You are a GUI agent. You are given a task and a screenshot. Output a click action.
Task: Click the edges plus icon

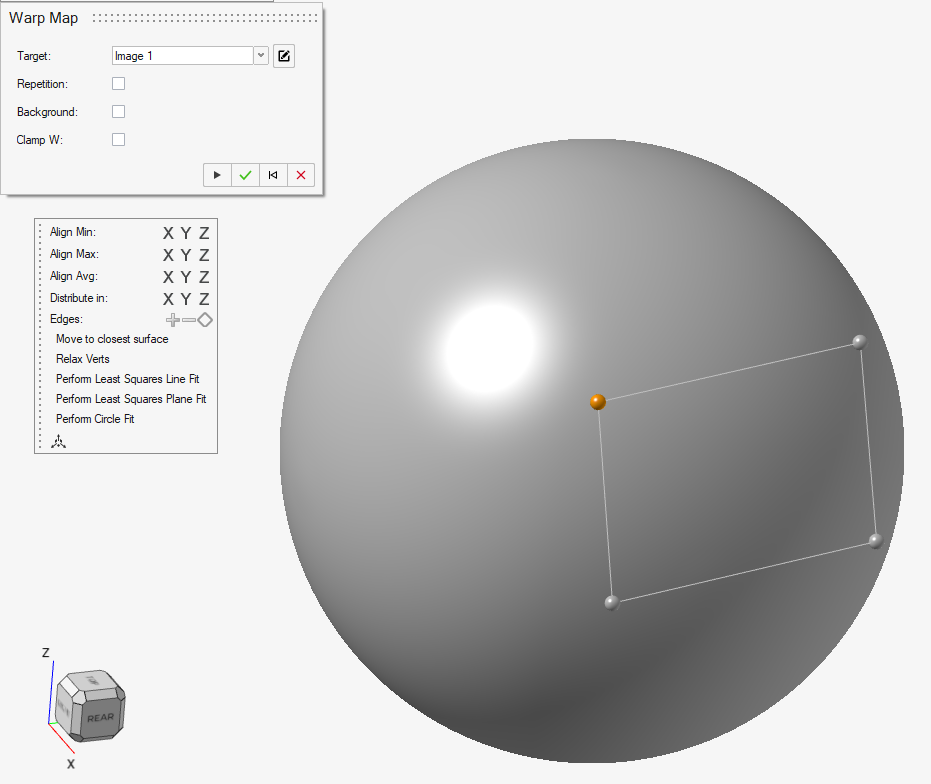pos(173,320)
